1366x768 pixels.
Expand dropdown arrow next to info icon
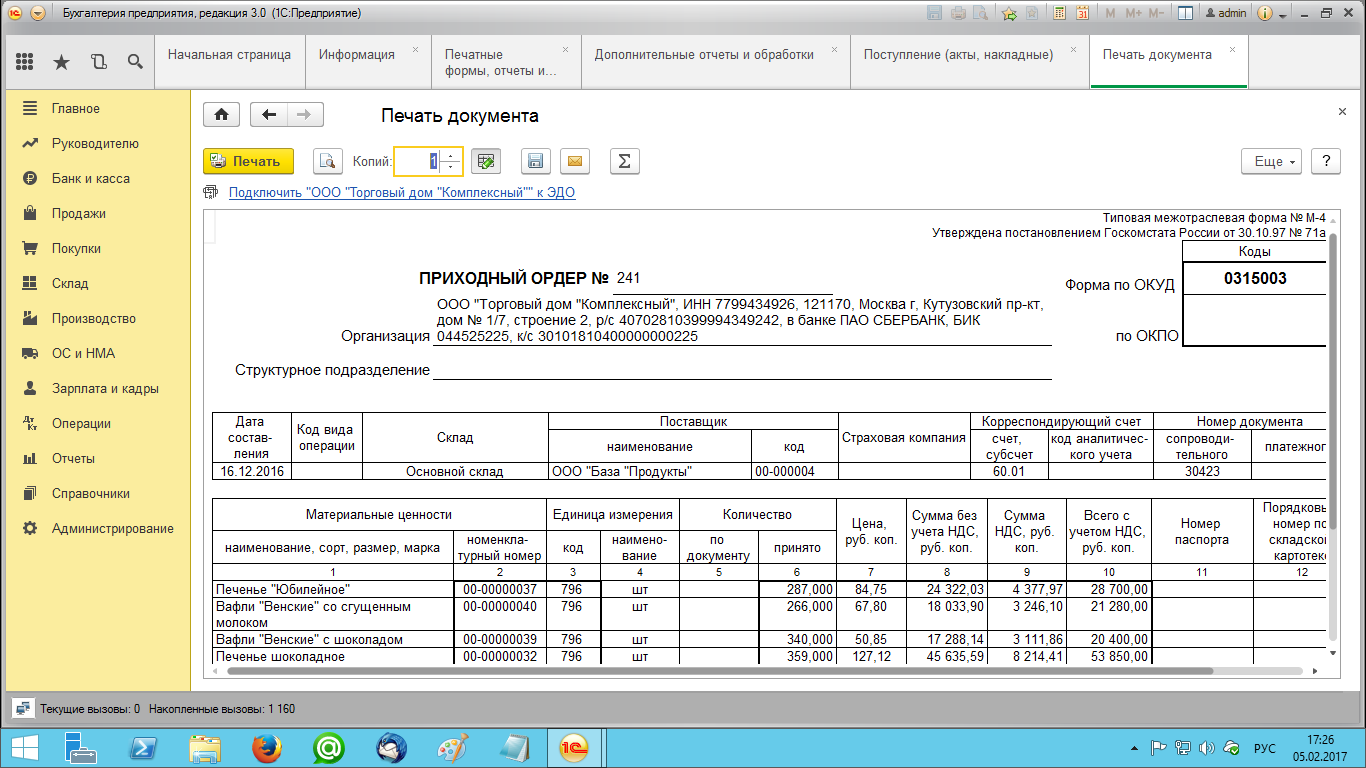click(1282, 14)
